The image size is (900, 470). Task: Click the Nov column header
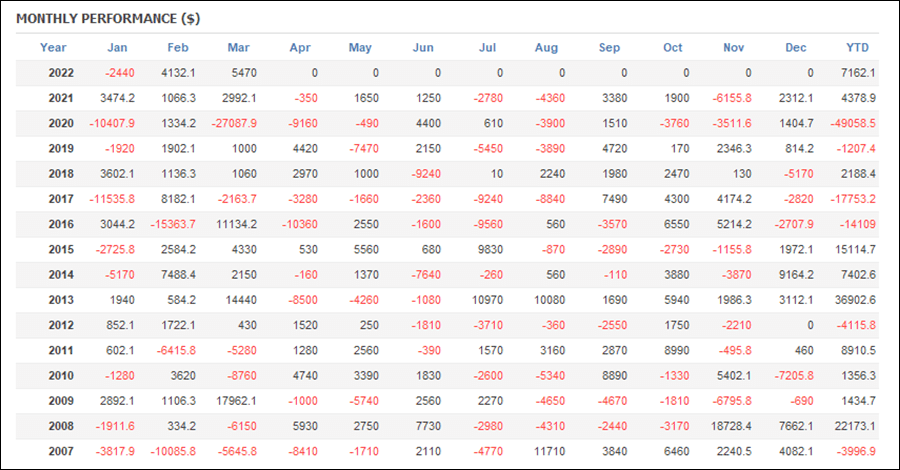pyautogui.click(x=734, y=48)
